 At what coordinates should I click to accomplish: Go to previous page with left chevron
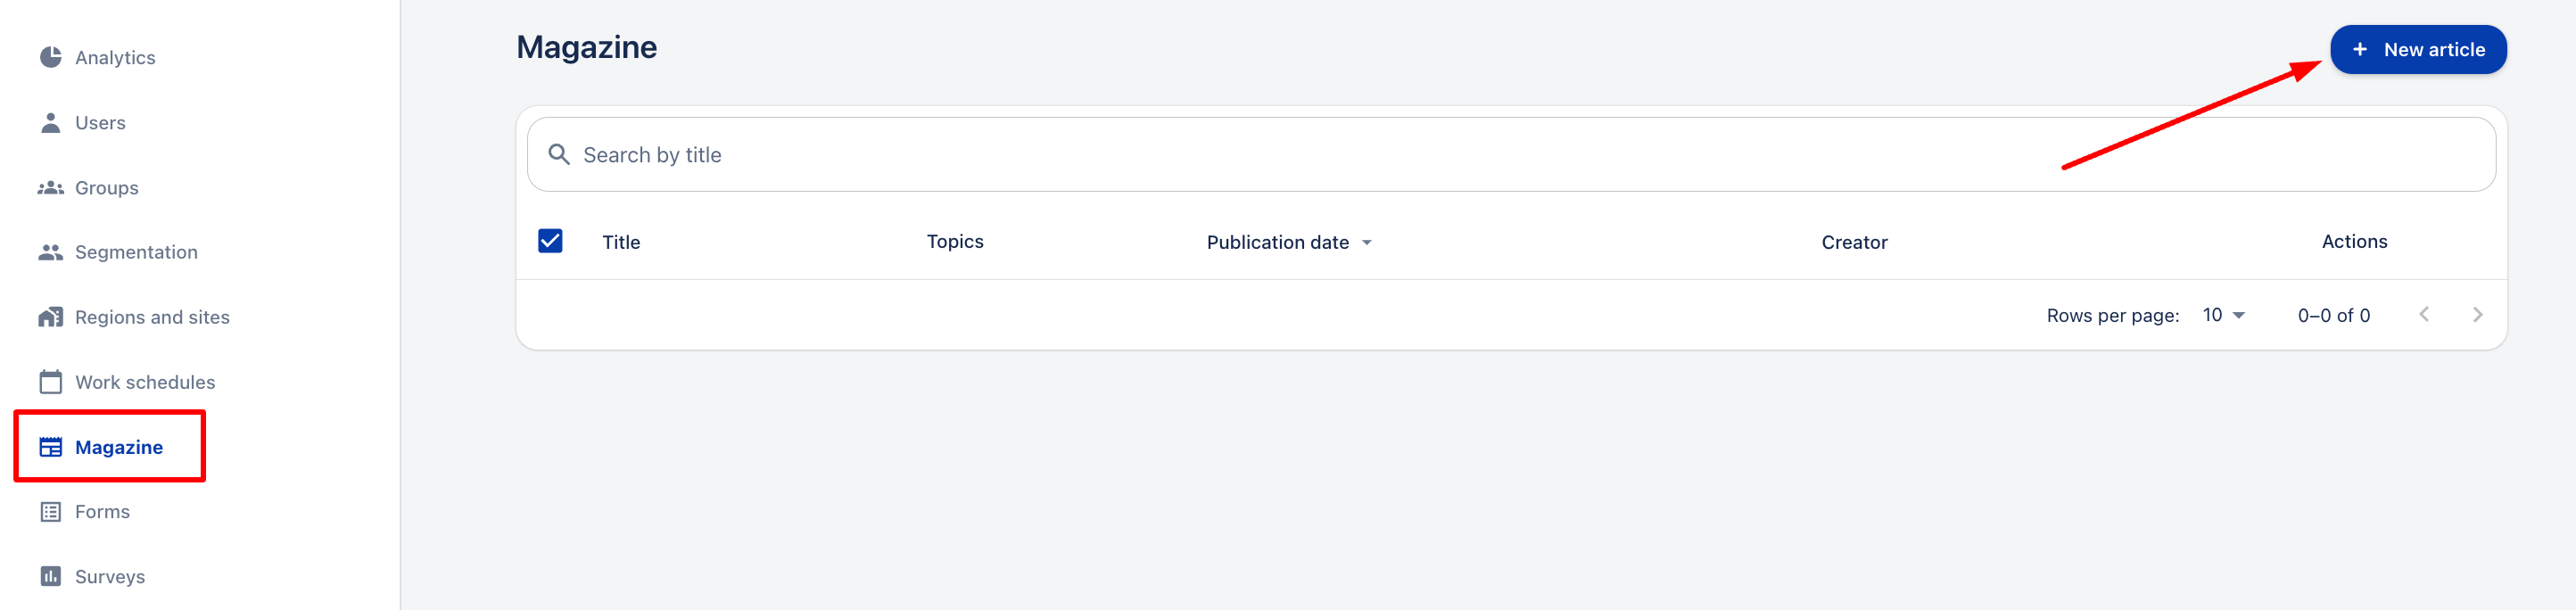coord(2423,315)
